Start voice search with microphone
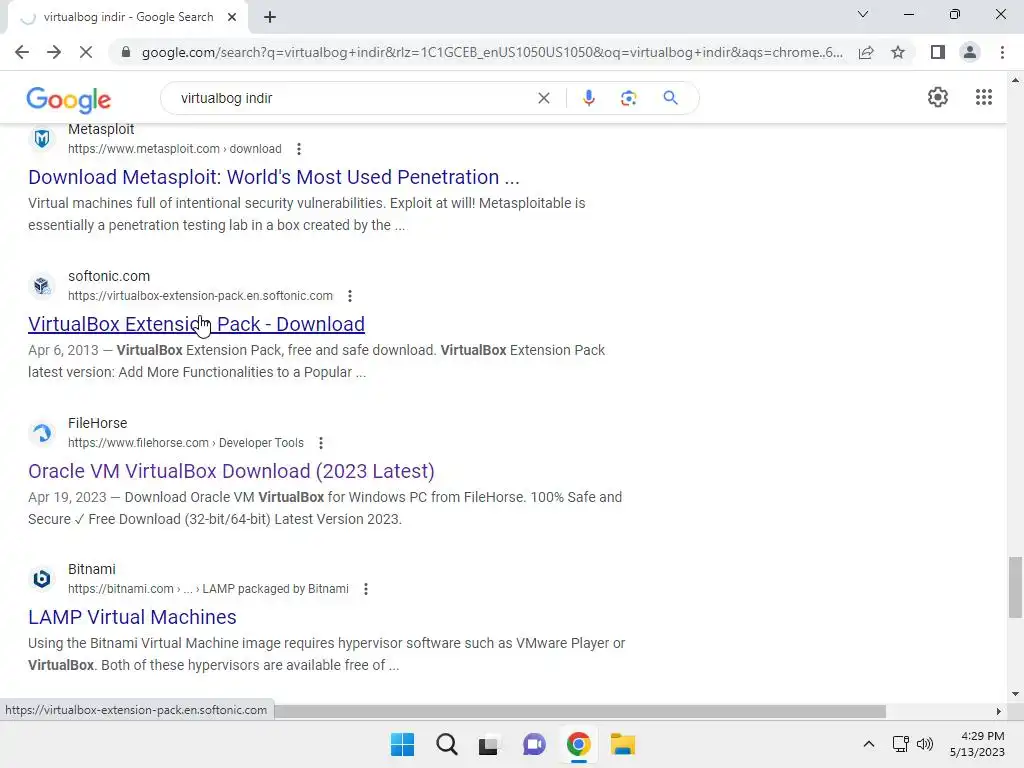1024x768 pixels. [588, 98]
